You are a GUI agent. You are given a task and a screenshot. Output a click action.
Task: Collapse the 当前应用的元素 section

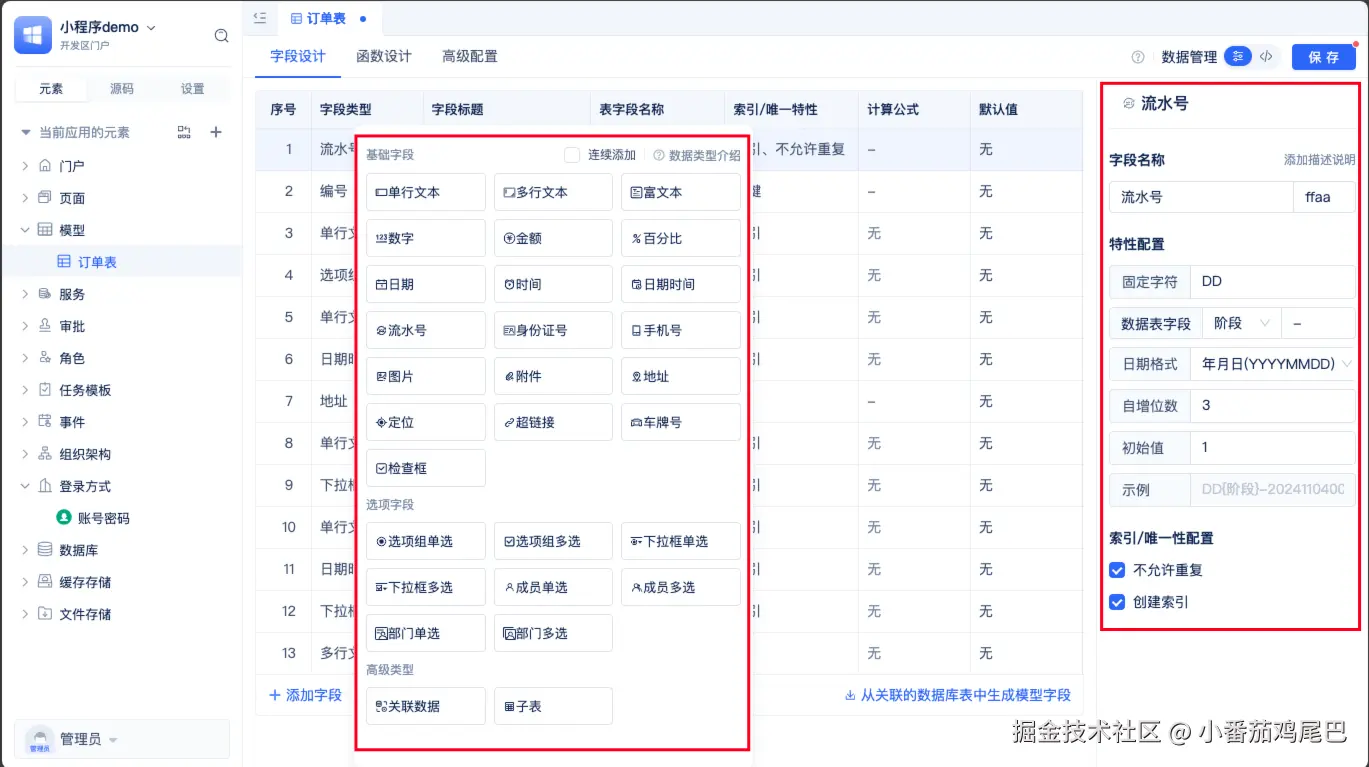point(26,132)
